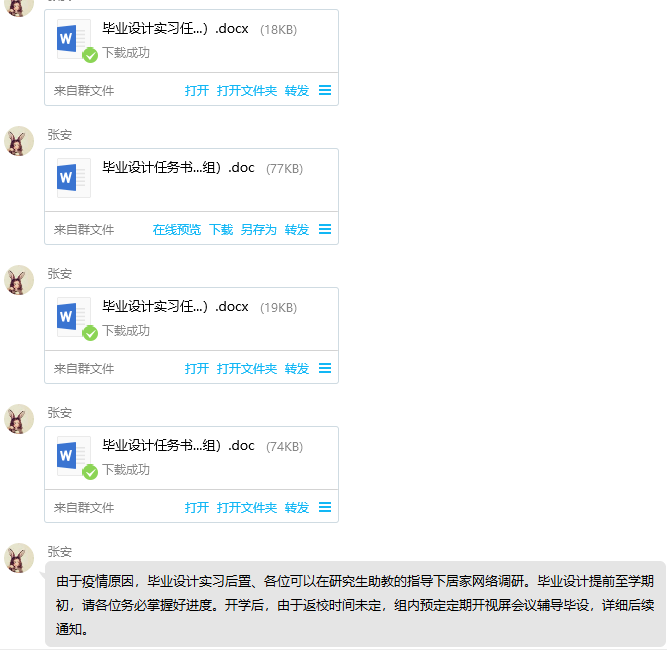Save the 77KB doc file as (另存为)
This screenshot has height=650, width=667.
click(x=259, y=230)
